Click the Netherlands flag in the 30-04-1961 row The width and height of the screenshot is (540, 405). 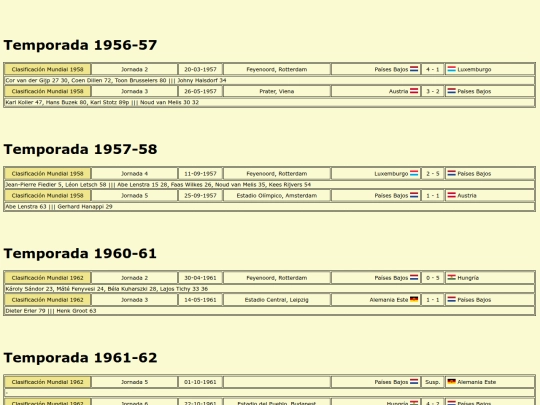pos(414,278)
